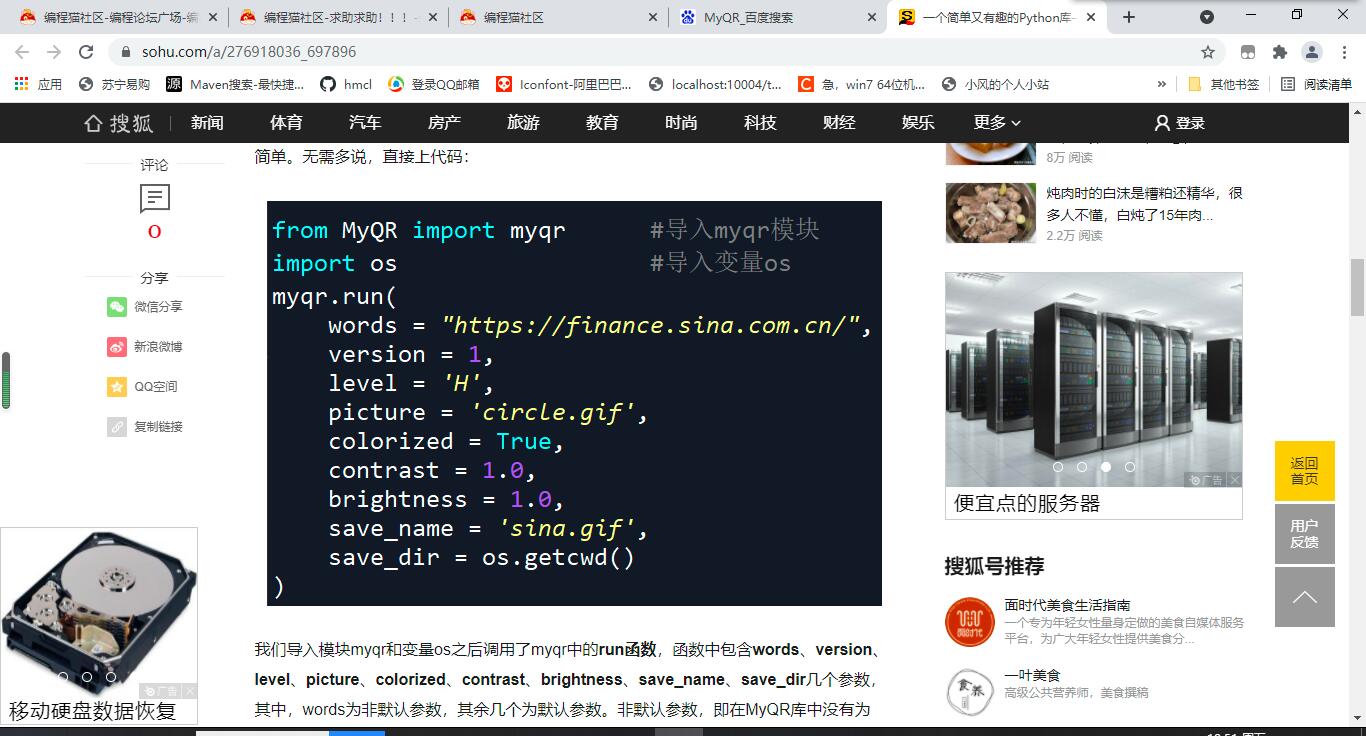Click the server room ad image

pos(1094,380)
